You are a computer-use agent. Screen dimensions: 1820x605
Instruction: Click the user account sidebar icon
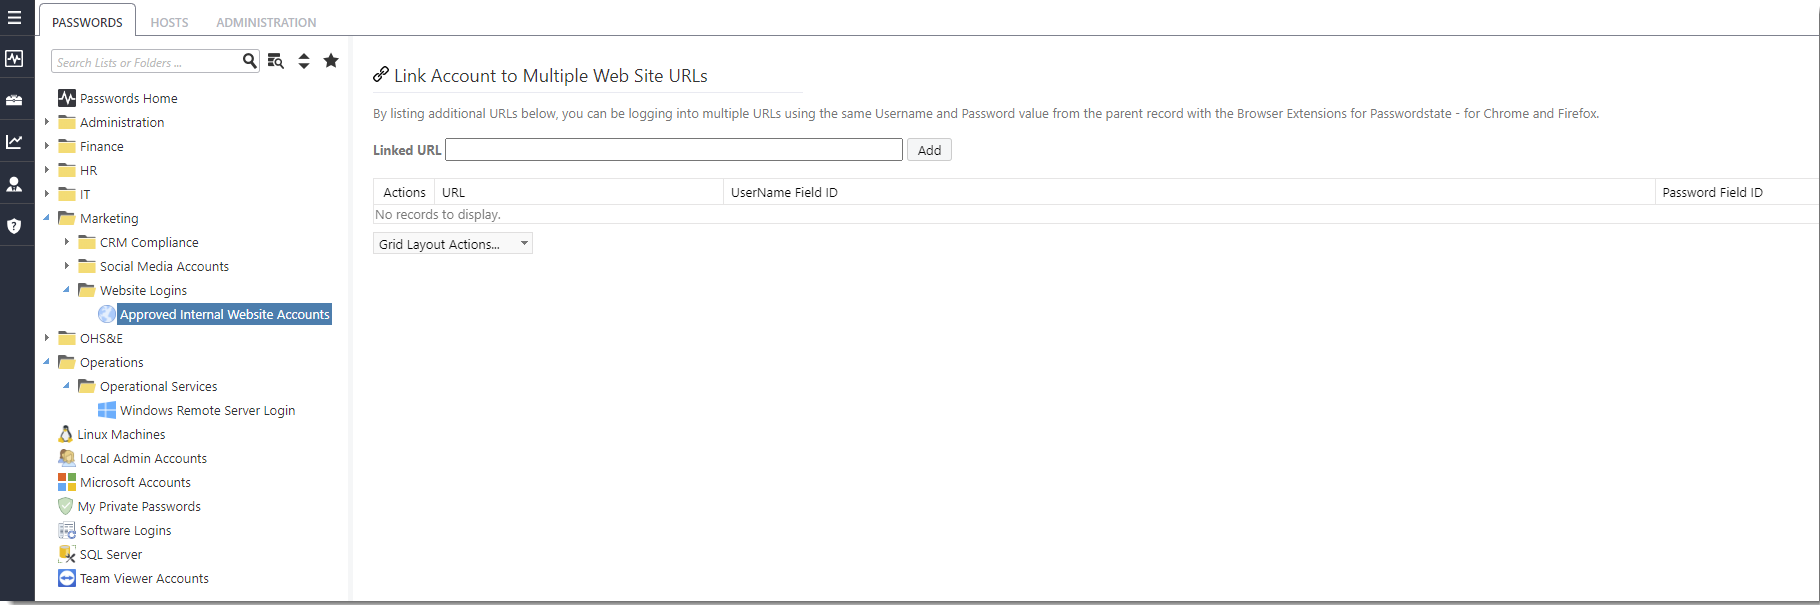pyautogui.click(x=14, y=184)
